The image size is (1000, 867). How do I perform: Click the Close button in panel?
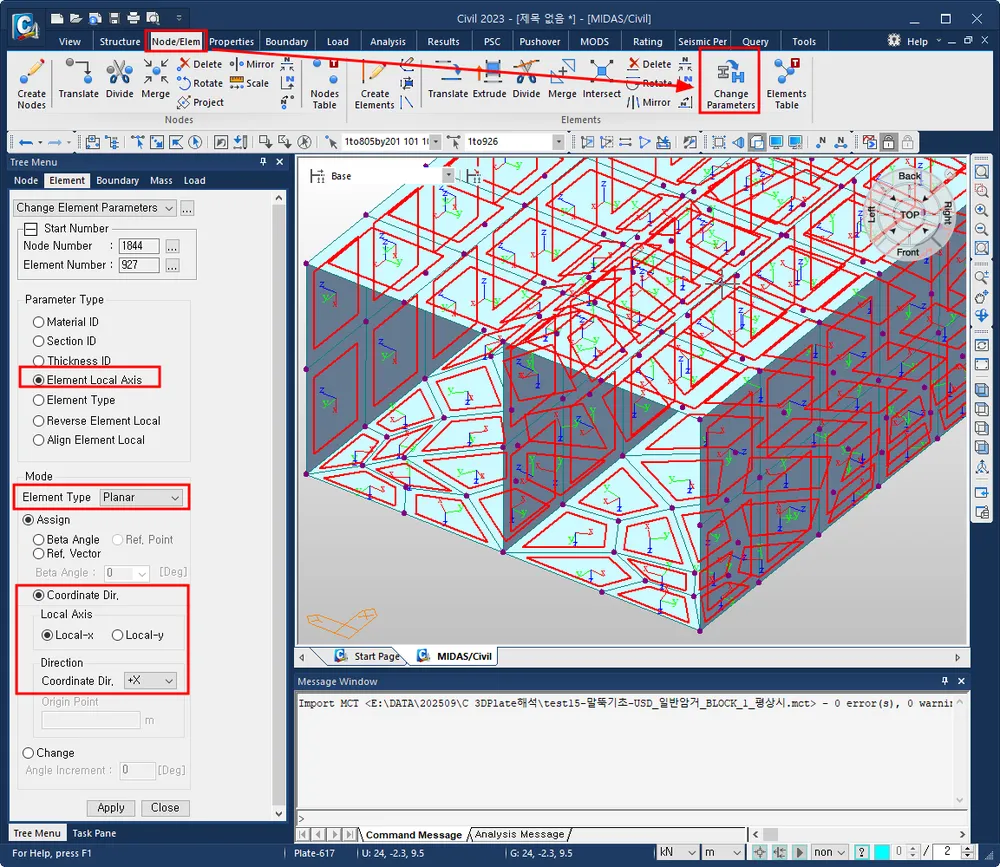point(165,808)
